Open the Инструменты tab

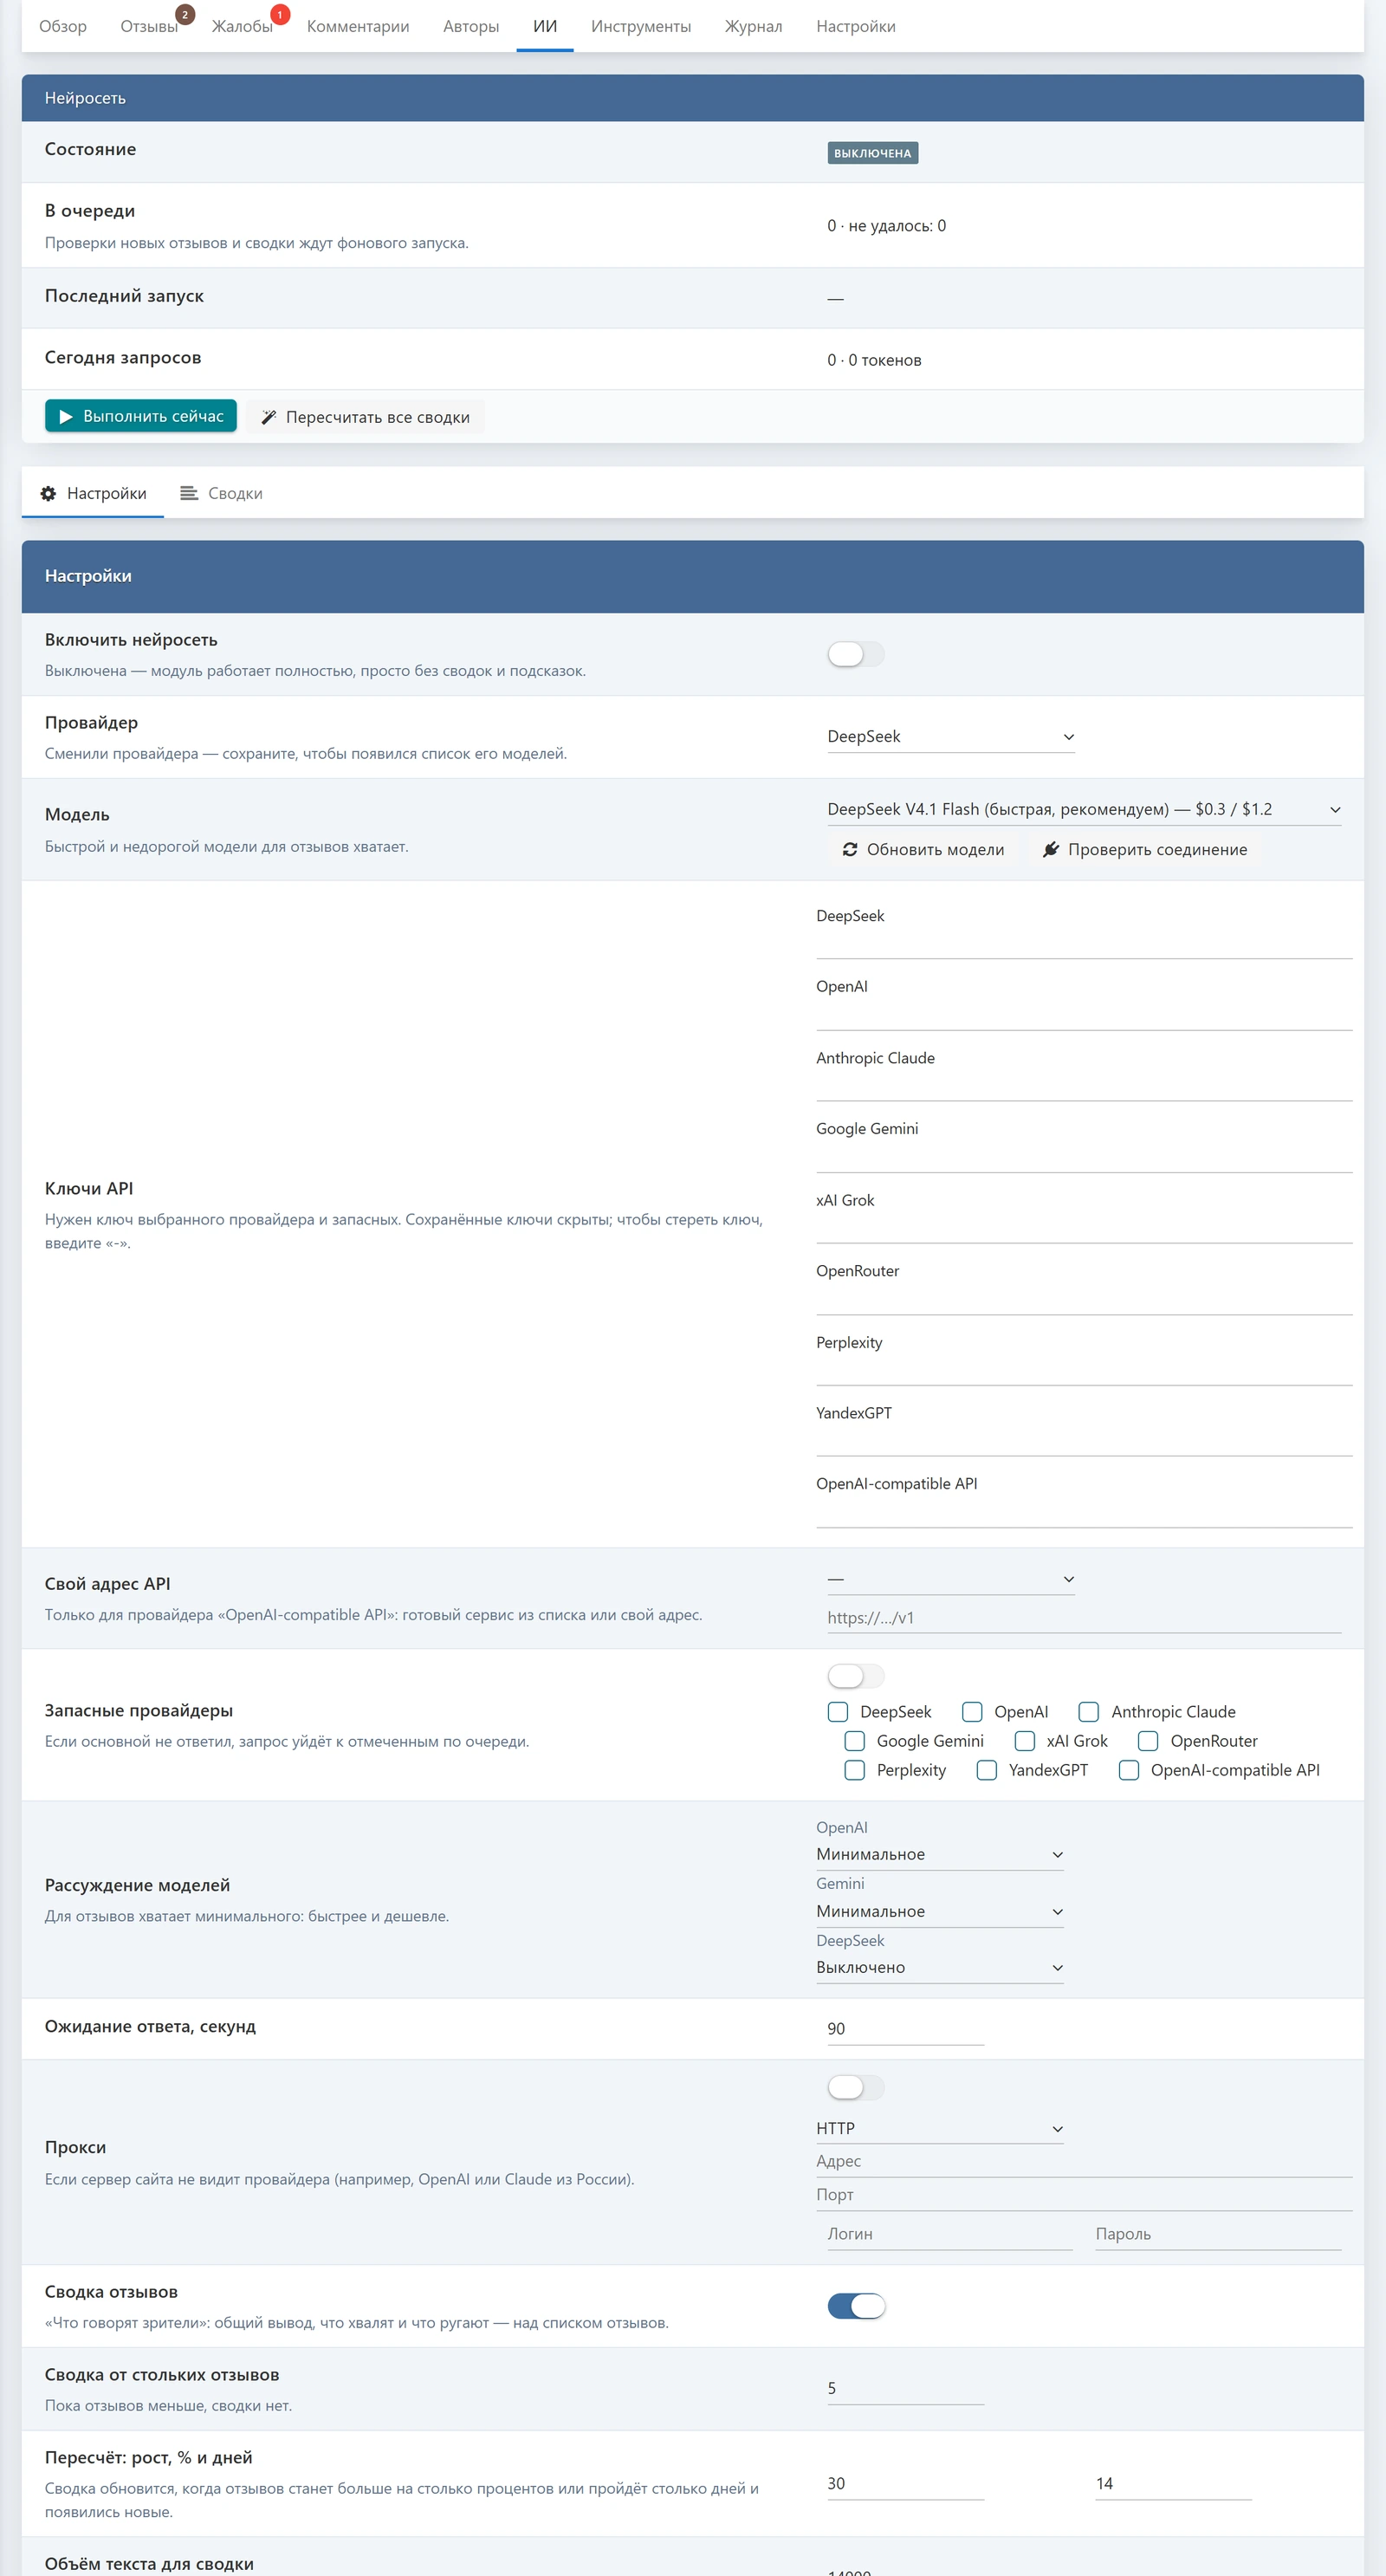(x=641, y=26)
